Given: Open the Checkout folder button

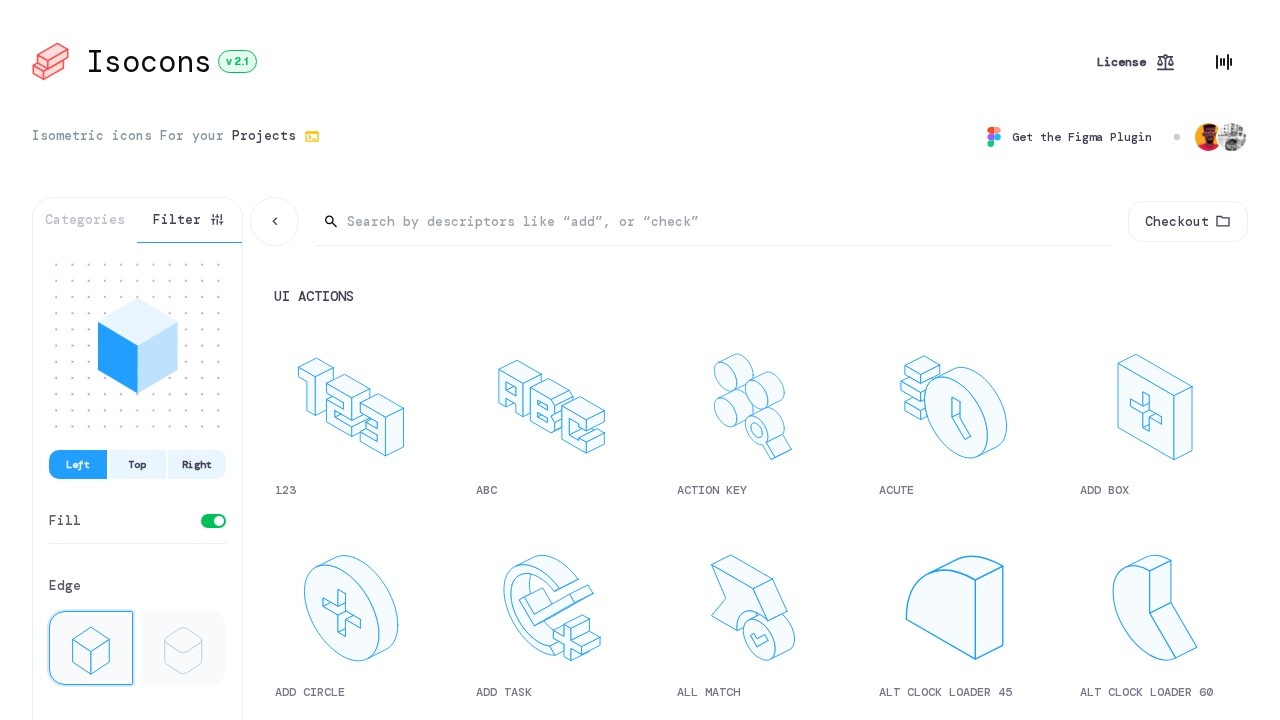Looking at the screenshot, I should click(1187, 222).
